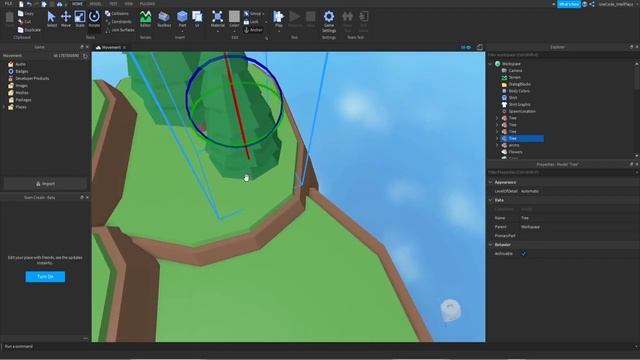Click the What's New button
Screen dimensions: 640x360
tap(569, 4)
